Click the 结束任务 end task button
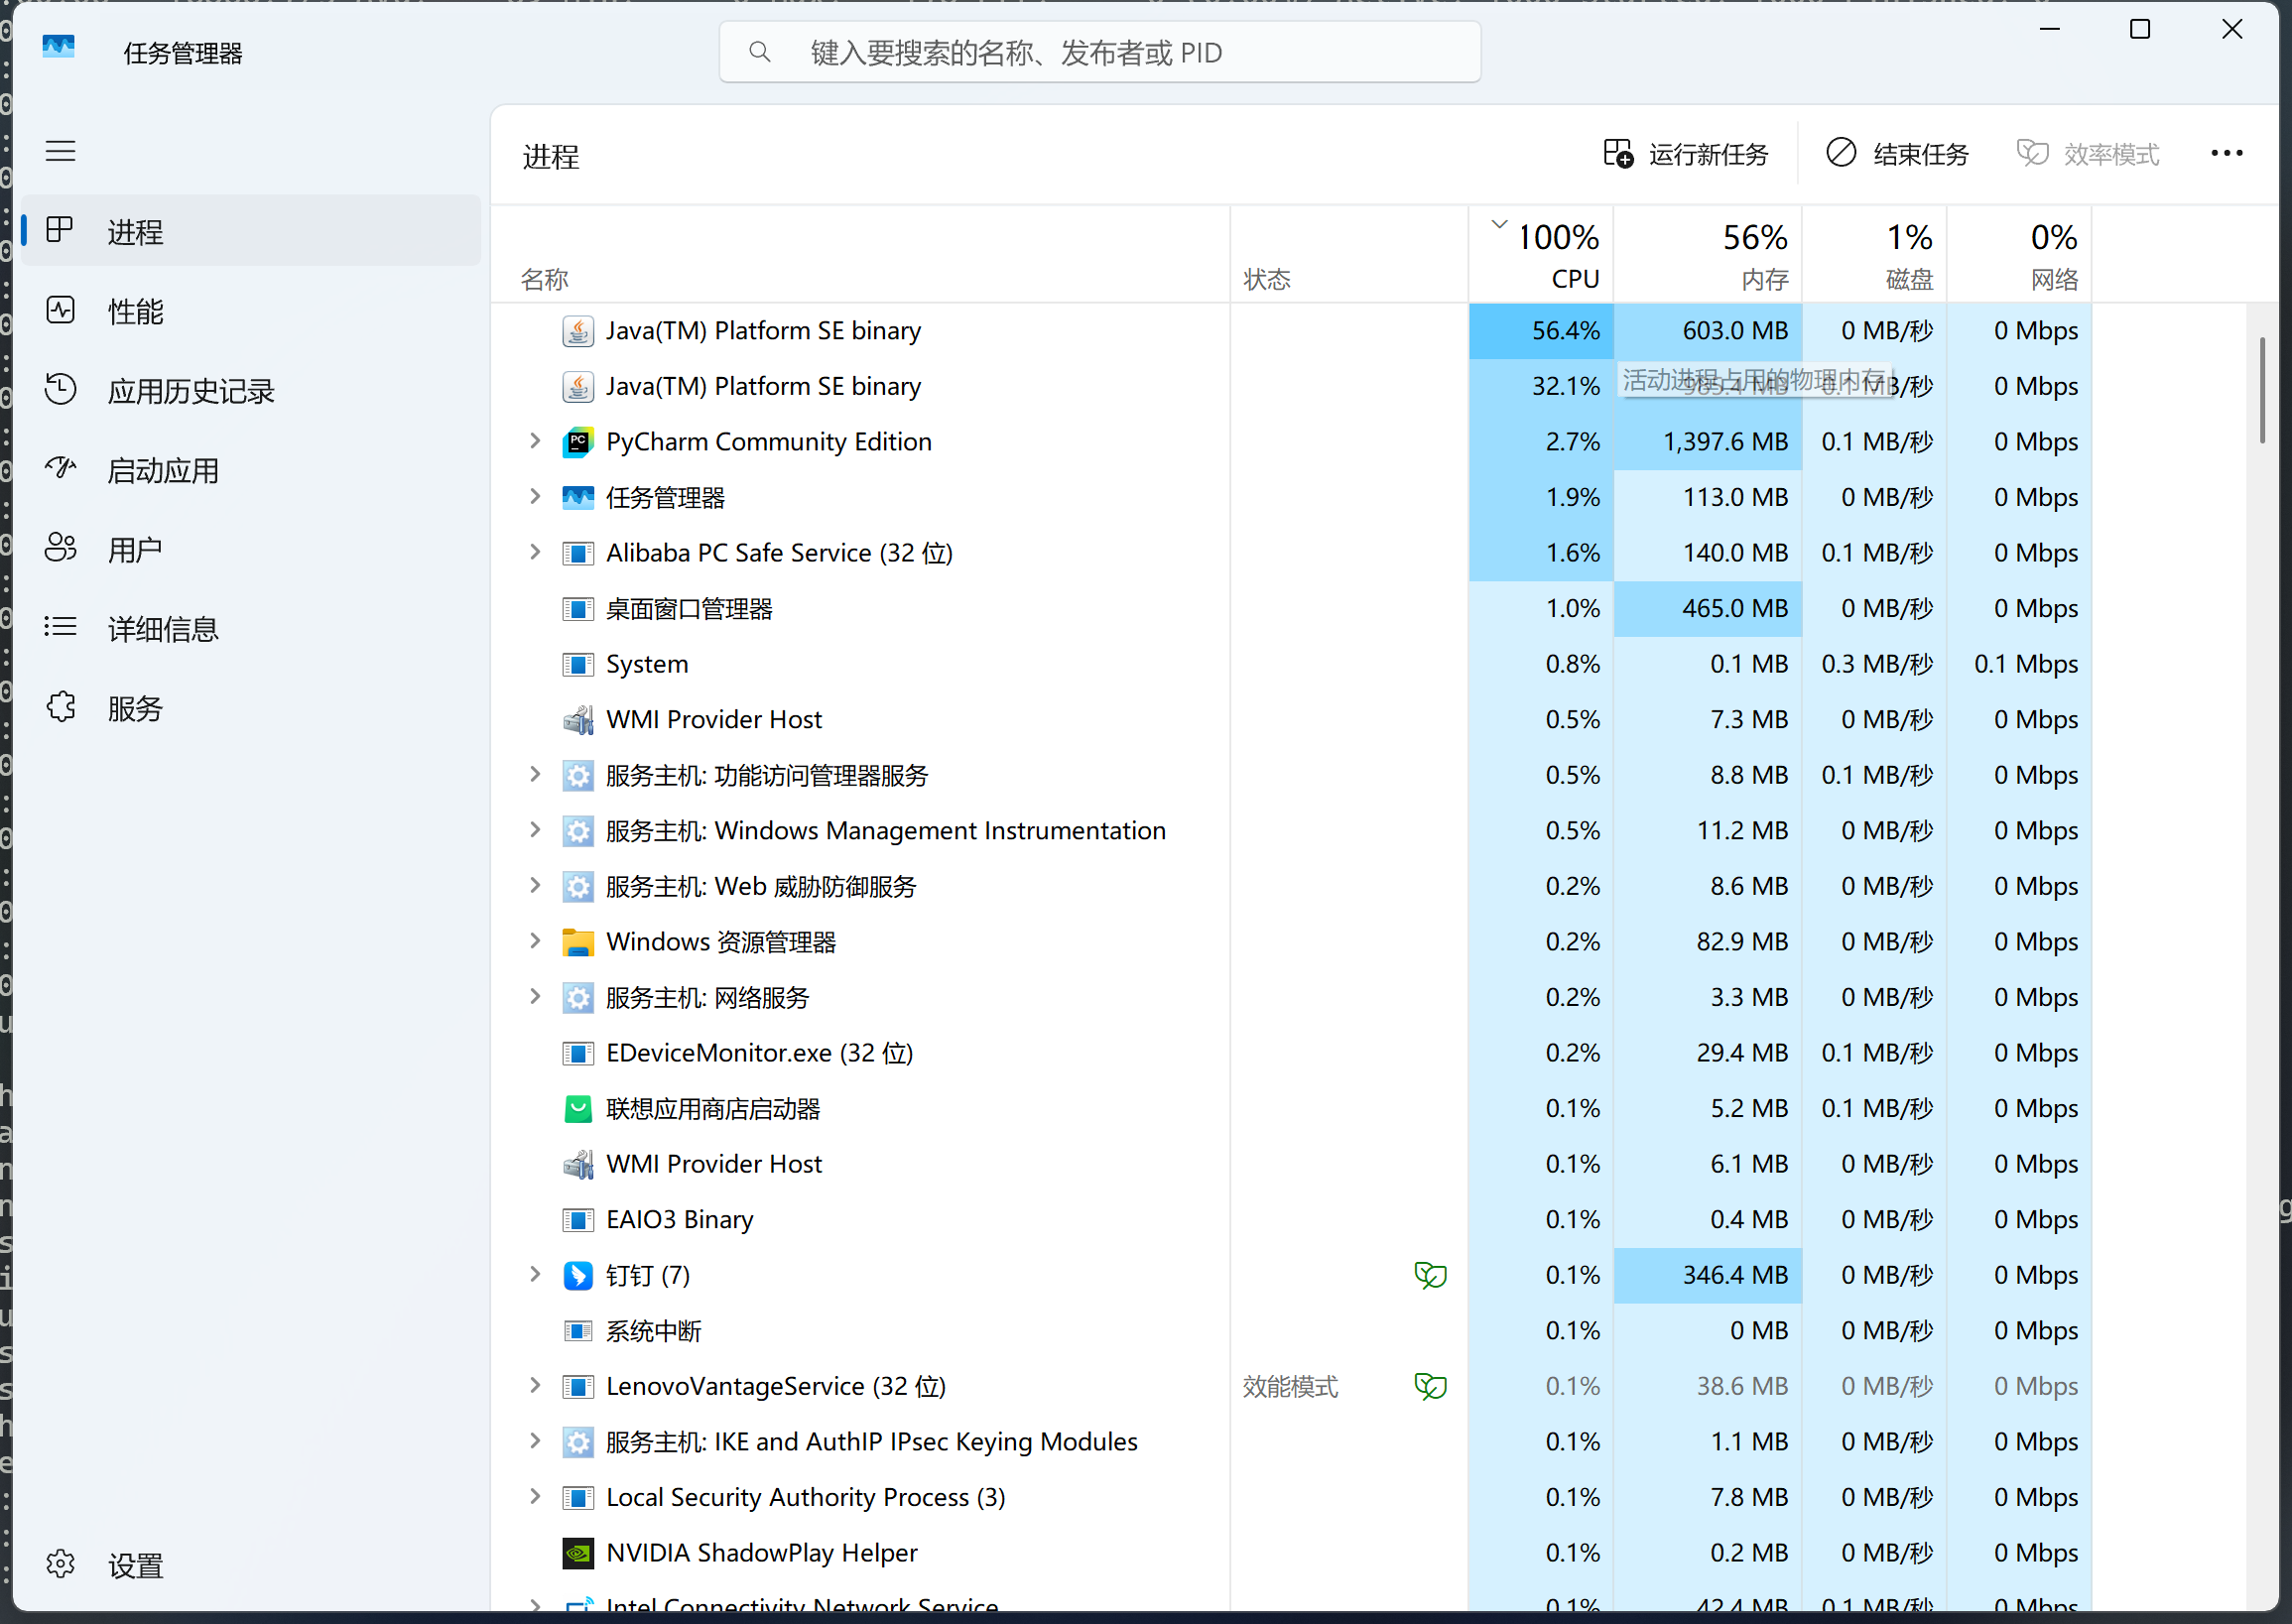 pyautogui.click(x=1897, y=154)
